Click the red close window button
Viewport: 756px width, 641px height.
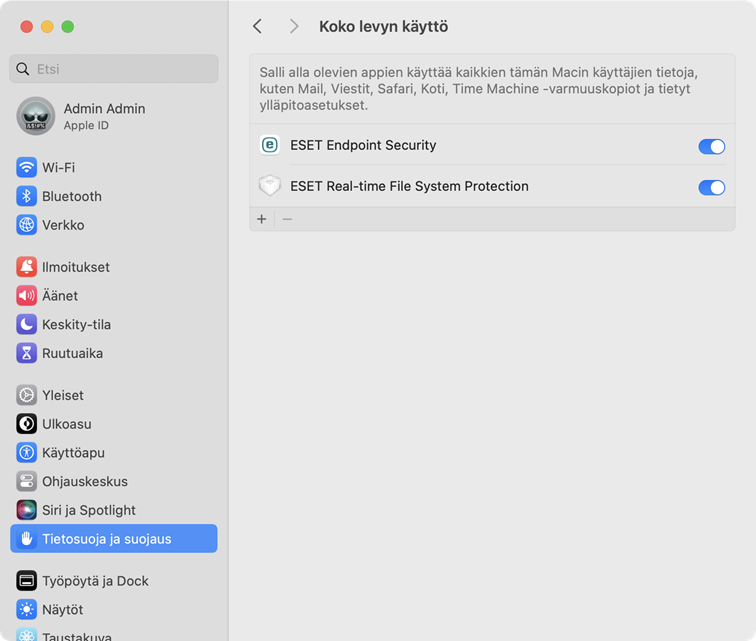coord(27,27)
